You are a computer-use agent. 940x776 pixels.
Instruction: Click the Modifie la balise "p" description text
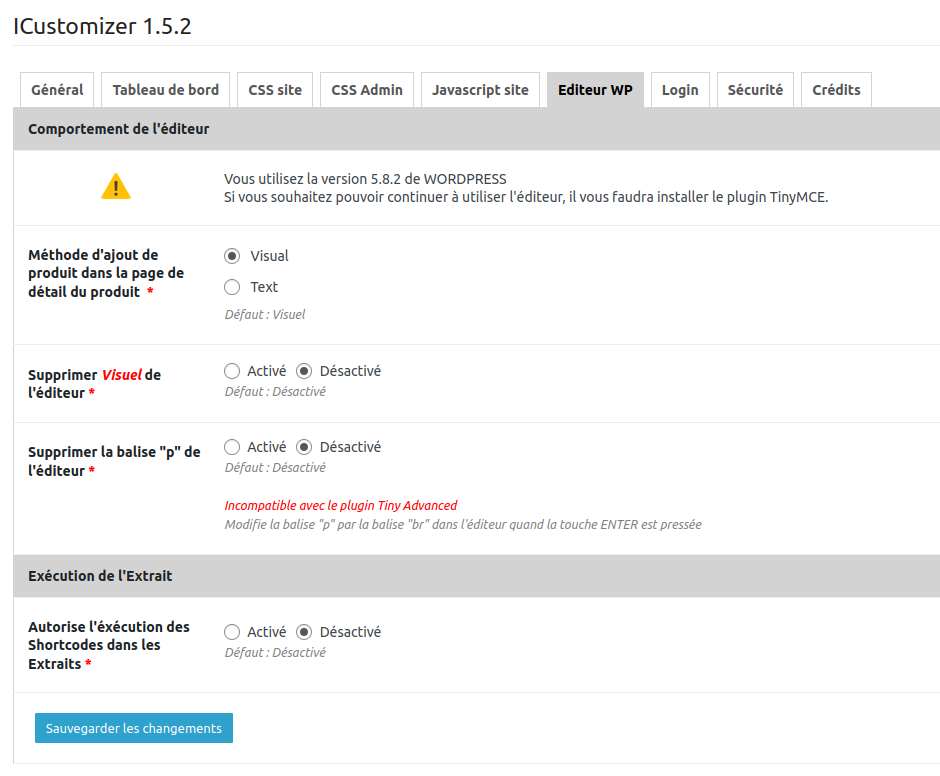point(463,525)
